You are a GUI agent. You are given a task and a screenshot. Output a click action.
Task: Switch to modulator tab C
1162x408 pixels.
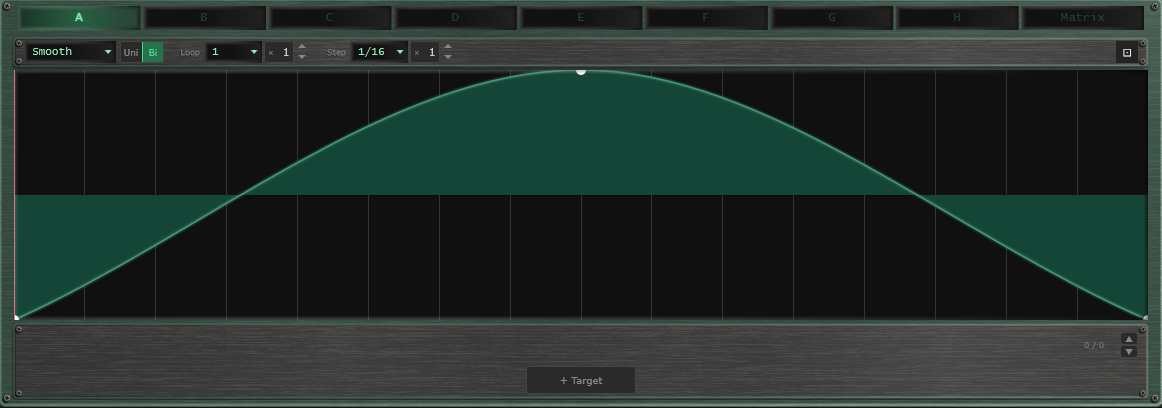coord(330,18)
